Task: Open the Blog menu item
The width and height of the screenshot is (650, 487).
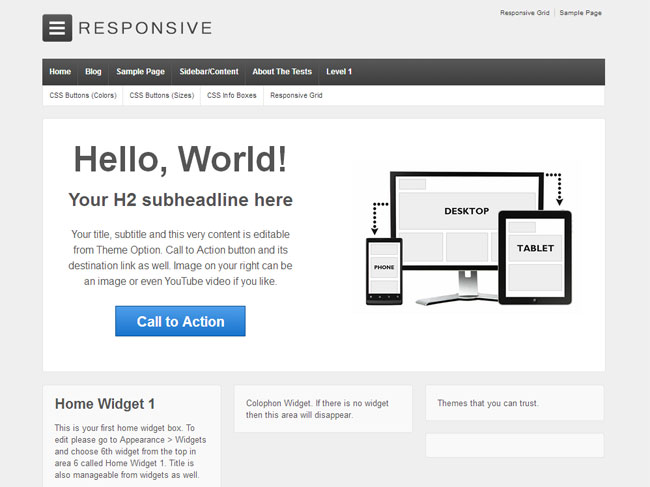Action: coord(93,72)
